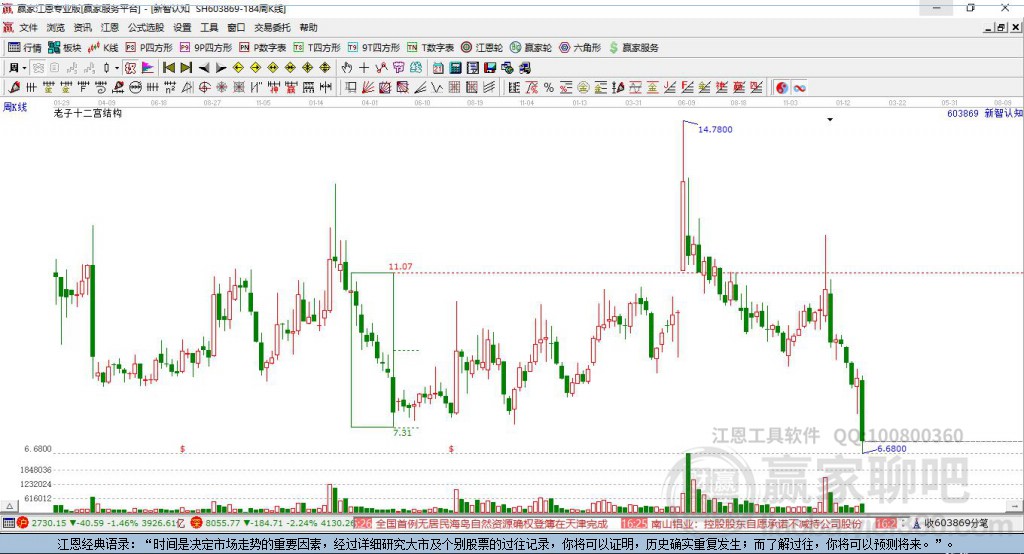Click the crosshair cursor tool
The width and height of the screenshot is (1024, 554).
click(364, 68)
